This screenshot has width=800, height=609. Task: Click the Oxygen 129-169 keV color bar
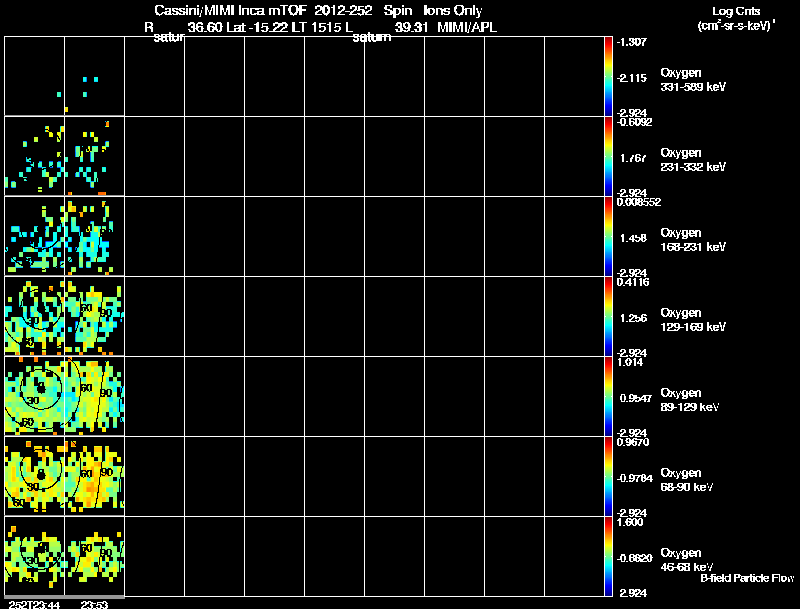[x=608, y=316]
